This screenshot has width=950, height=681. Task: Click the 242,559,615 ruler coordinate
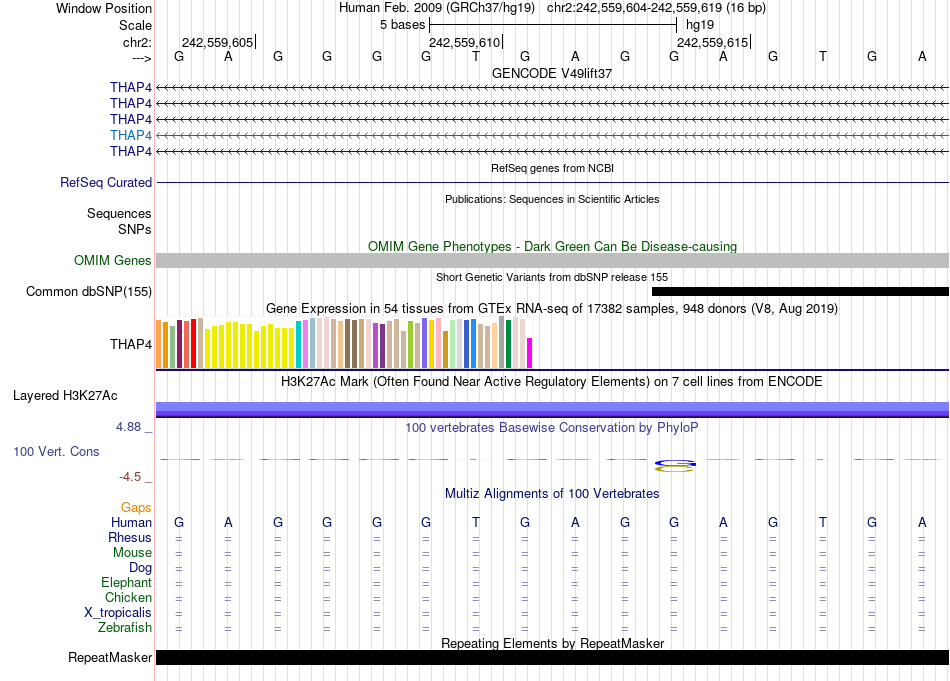coord(712,42)
